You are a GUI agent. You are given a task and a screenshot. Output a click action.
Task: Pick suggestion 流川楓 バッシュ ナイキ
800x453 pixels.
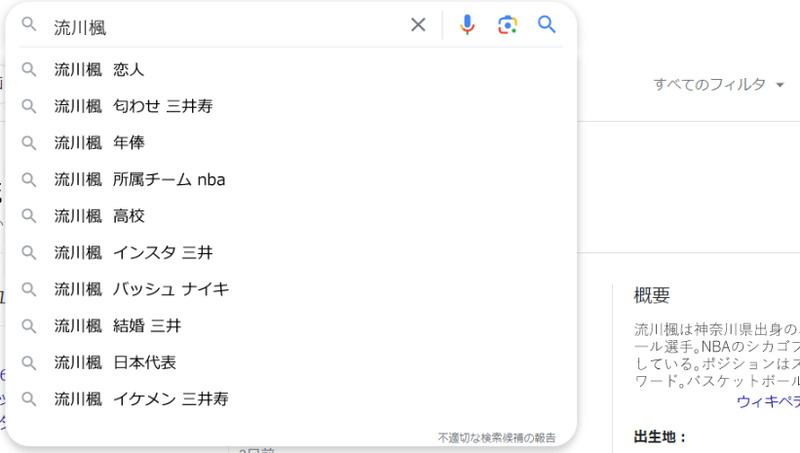click(x=141, y=289)
